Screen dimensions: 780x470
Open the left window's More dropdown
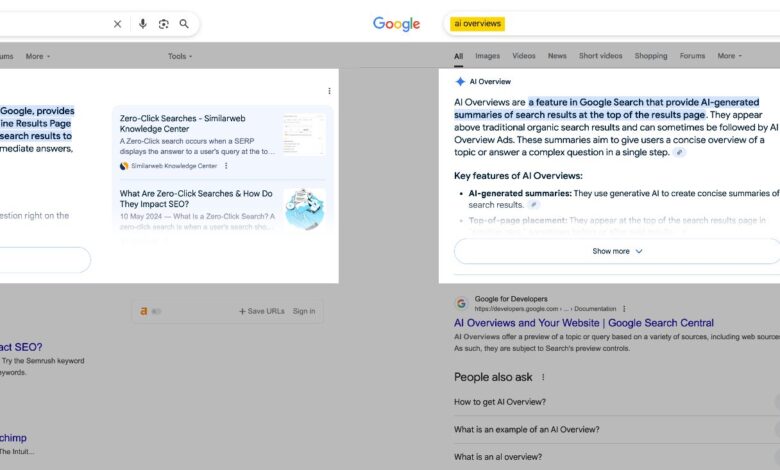38,56
